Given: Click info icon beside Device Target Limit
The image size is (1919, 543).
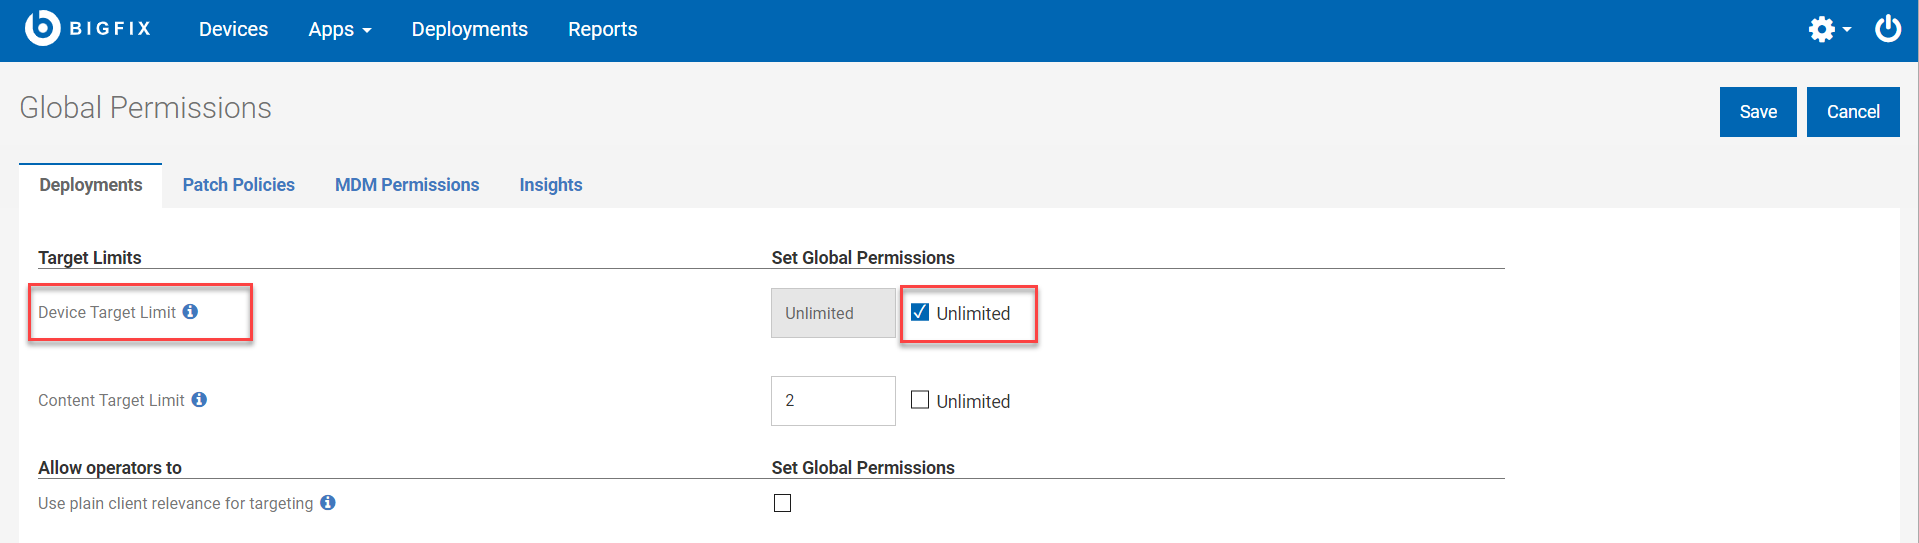Looking at the screenshot, I should (x=190, y=312).
